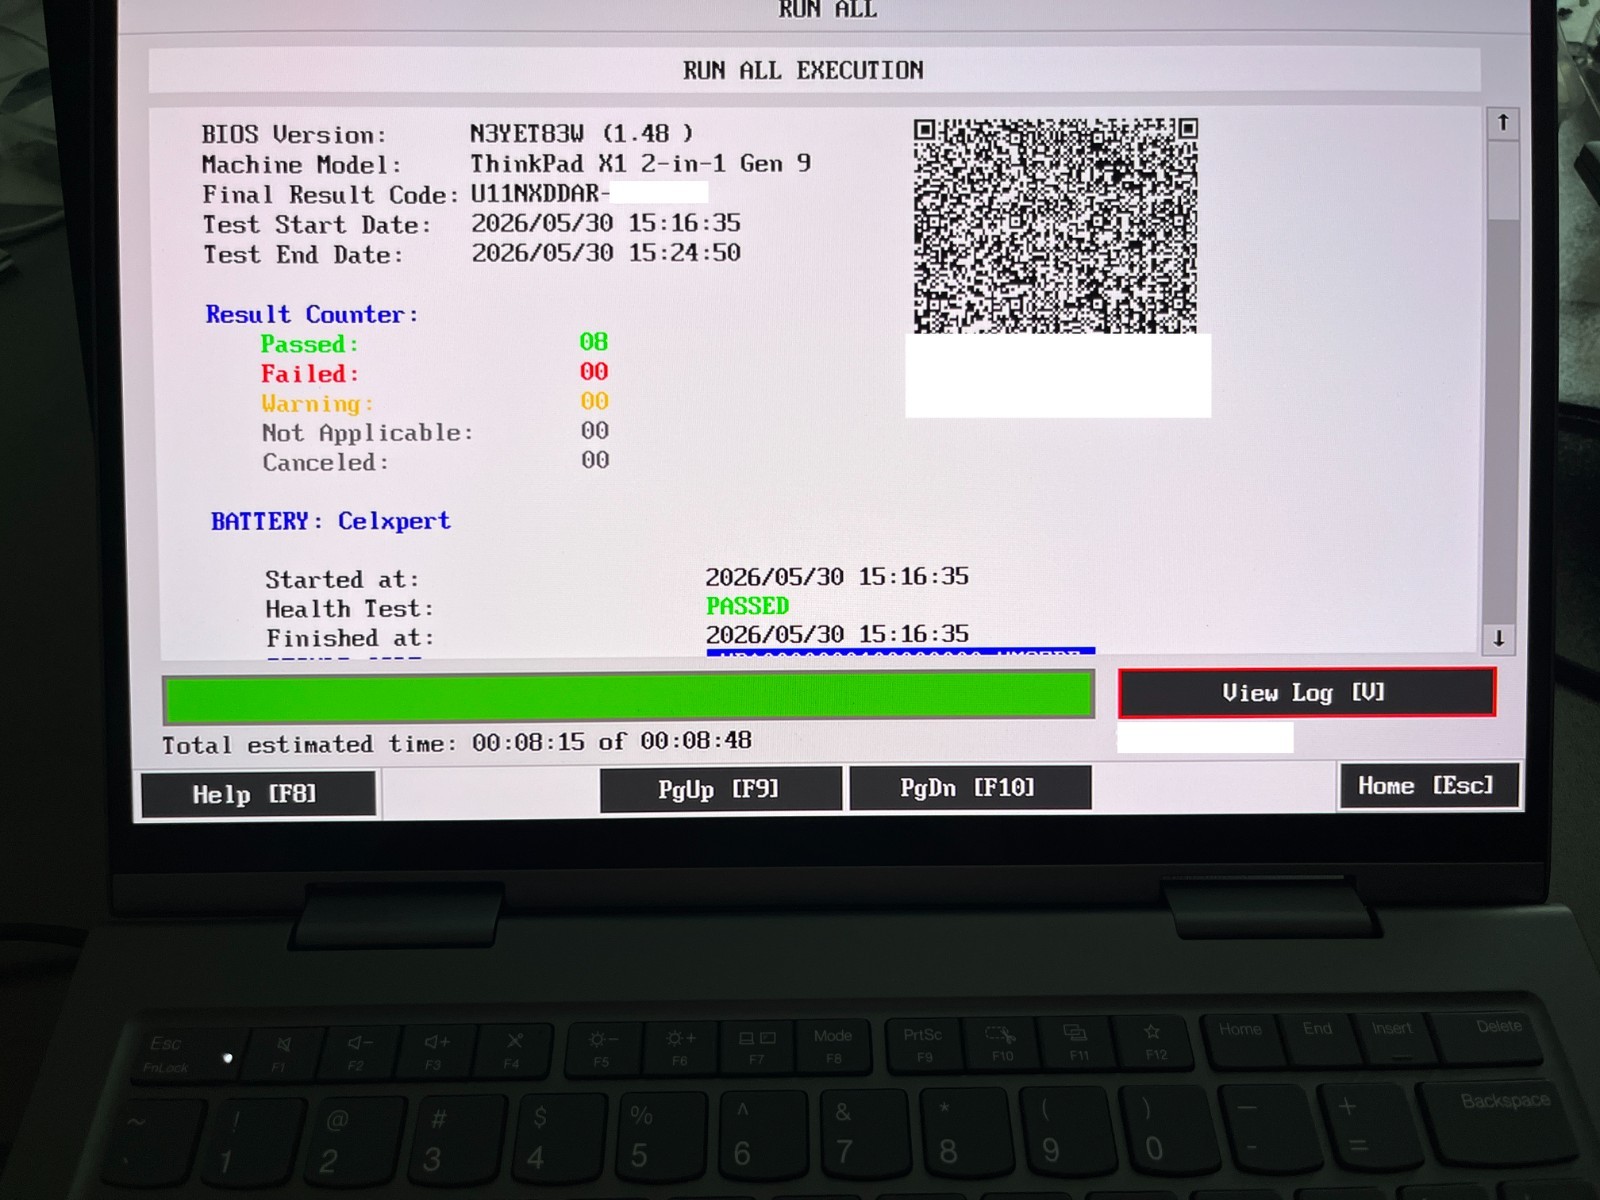Screen dimensions: 1600x1200
Task: Select ThinkPad X1 2-in-1 Gen 9 text
Action: (x=640, y=163)
